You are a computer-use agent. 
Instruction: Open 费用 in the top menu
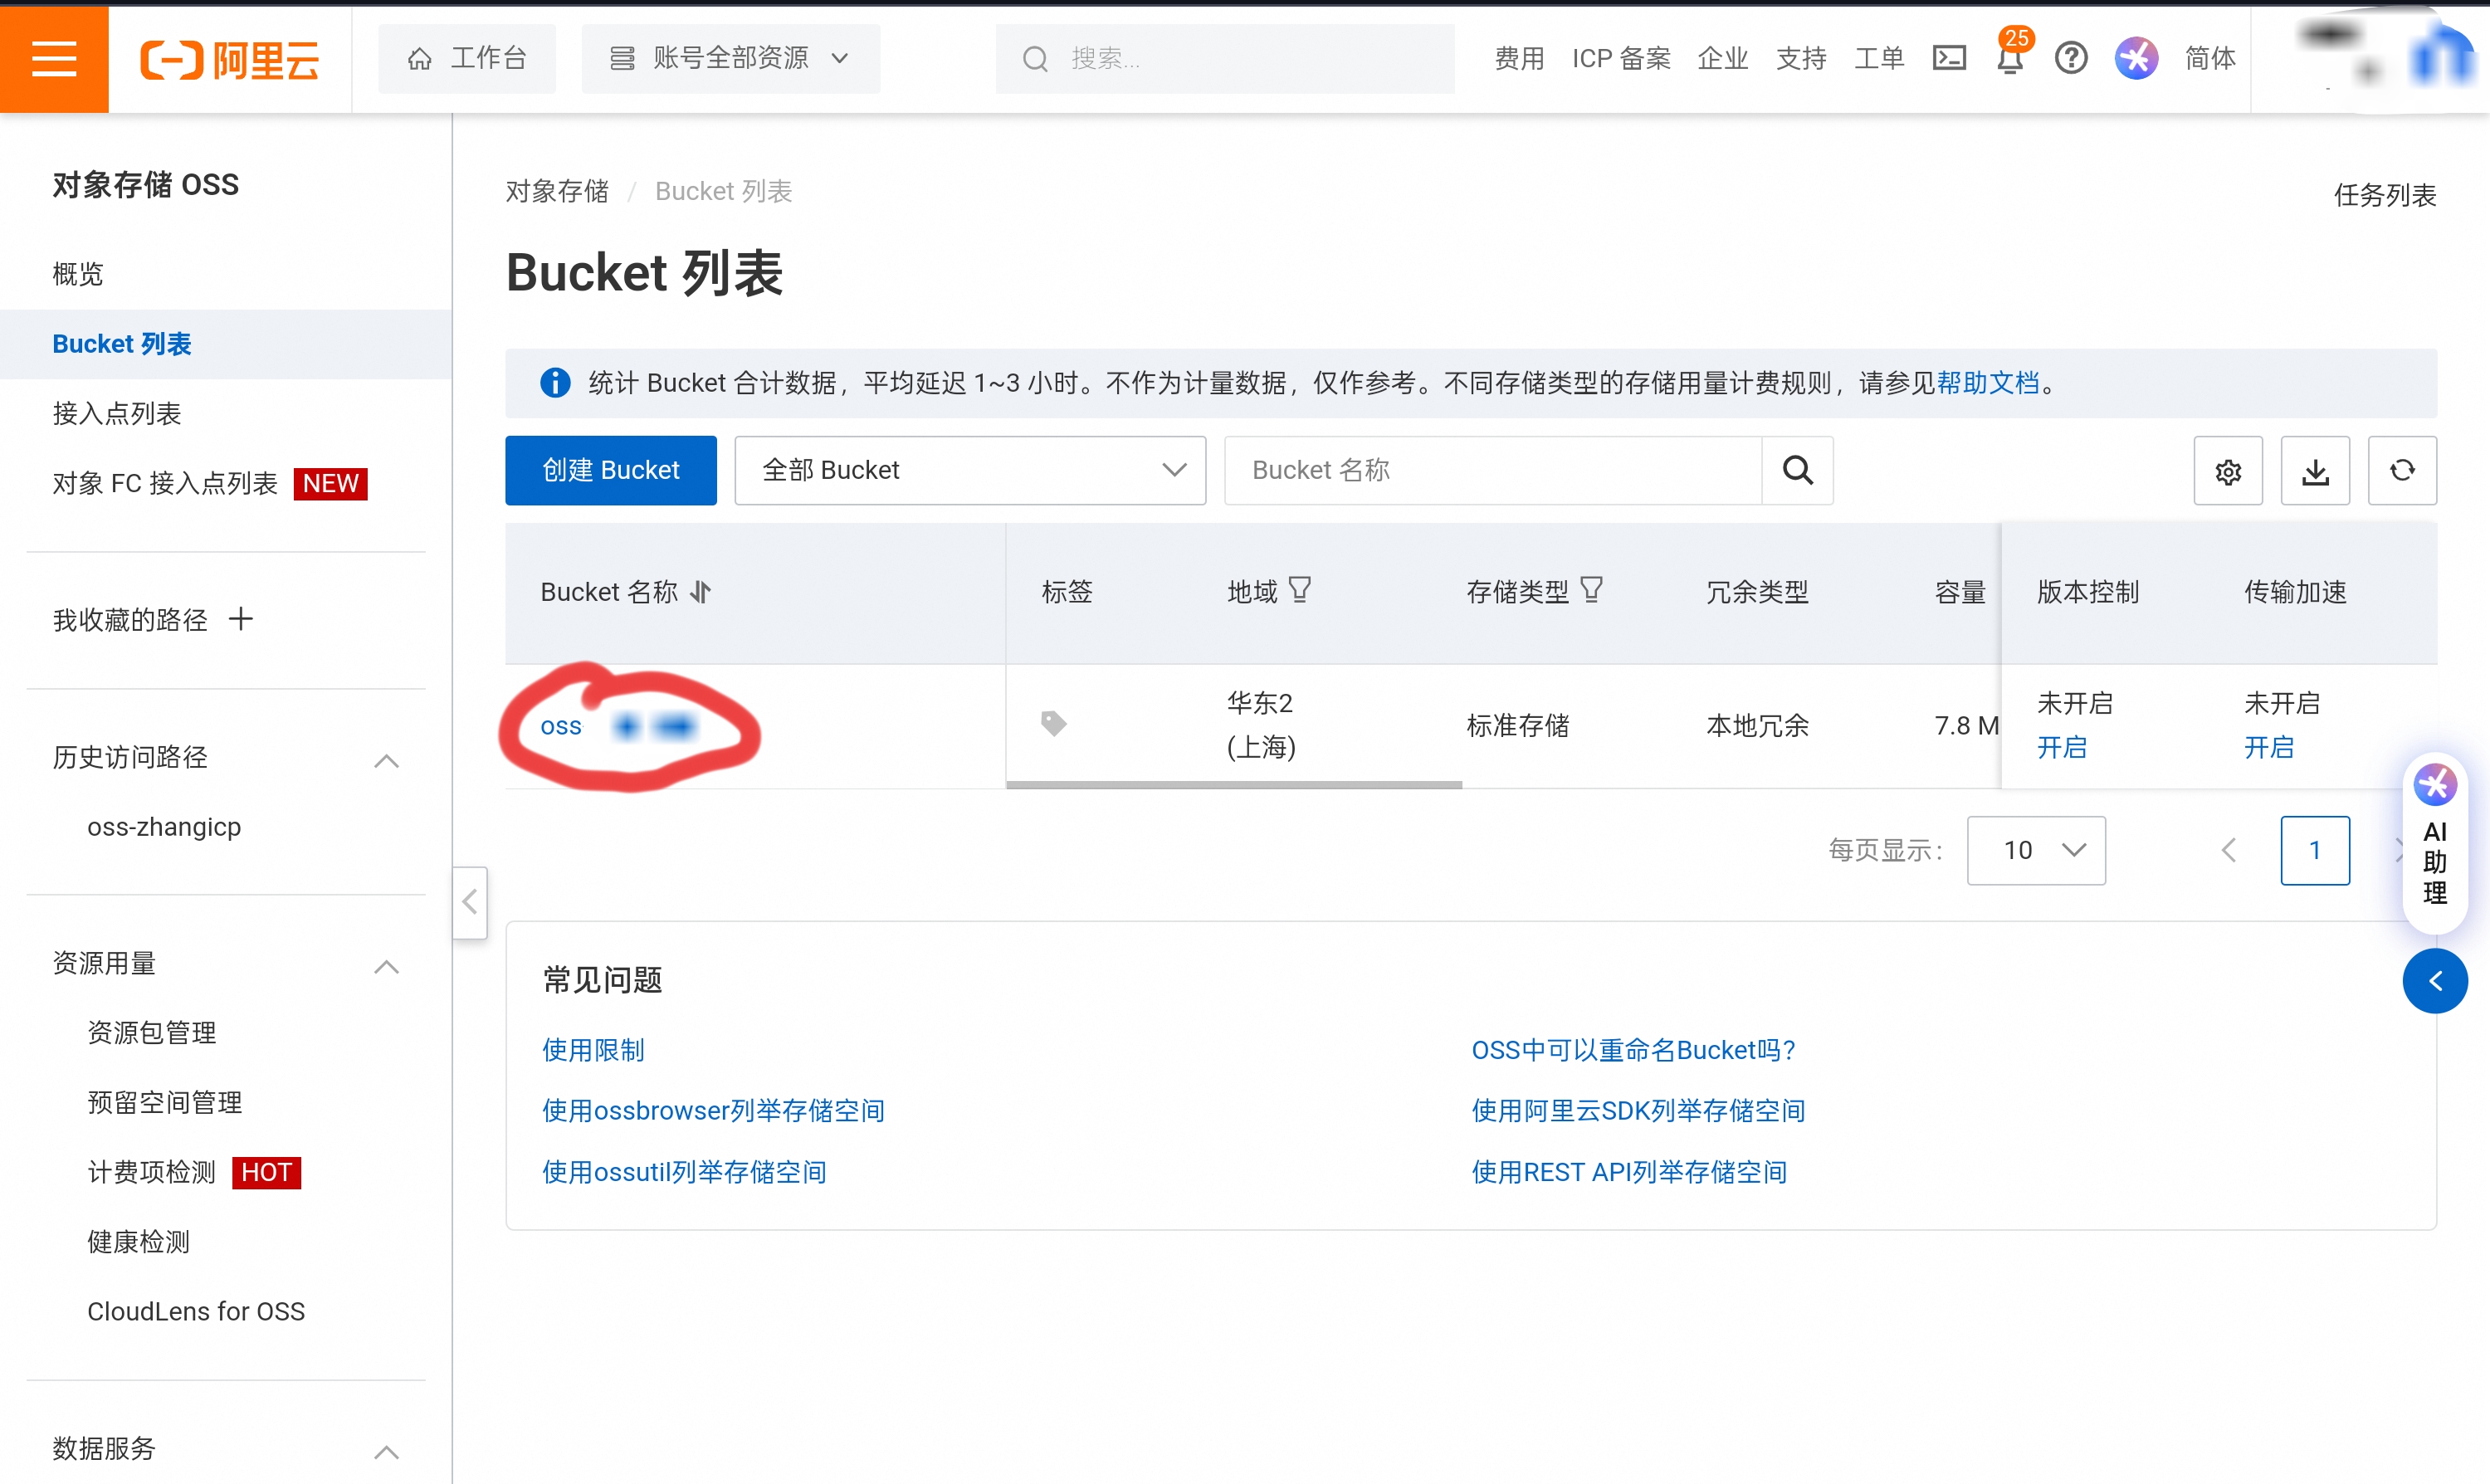coord(1519,59)
